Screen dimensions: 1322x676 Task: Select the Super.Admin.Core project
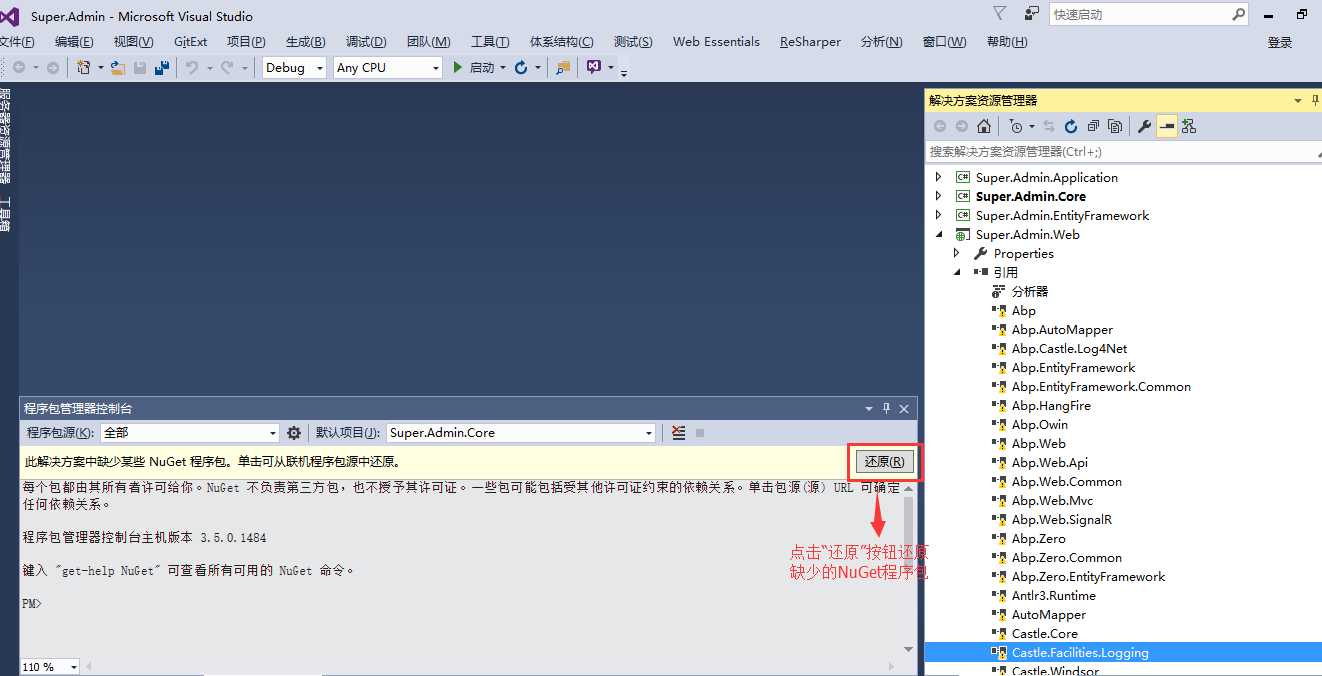point(1031,196)
